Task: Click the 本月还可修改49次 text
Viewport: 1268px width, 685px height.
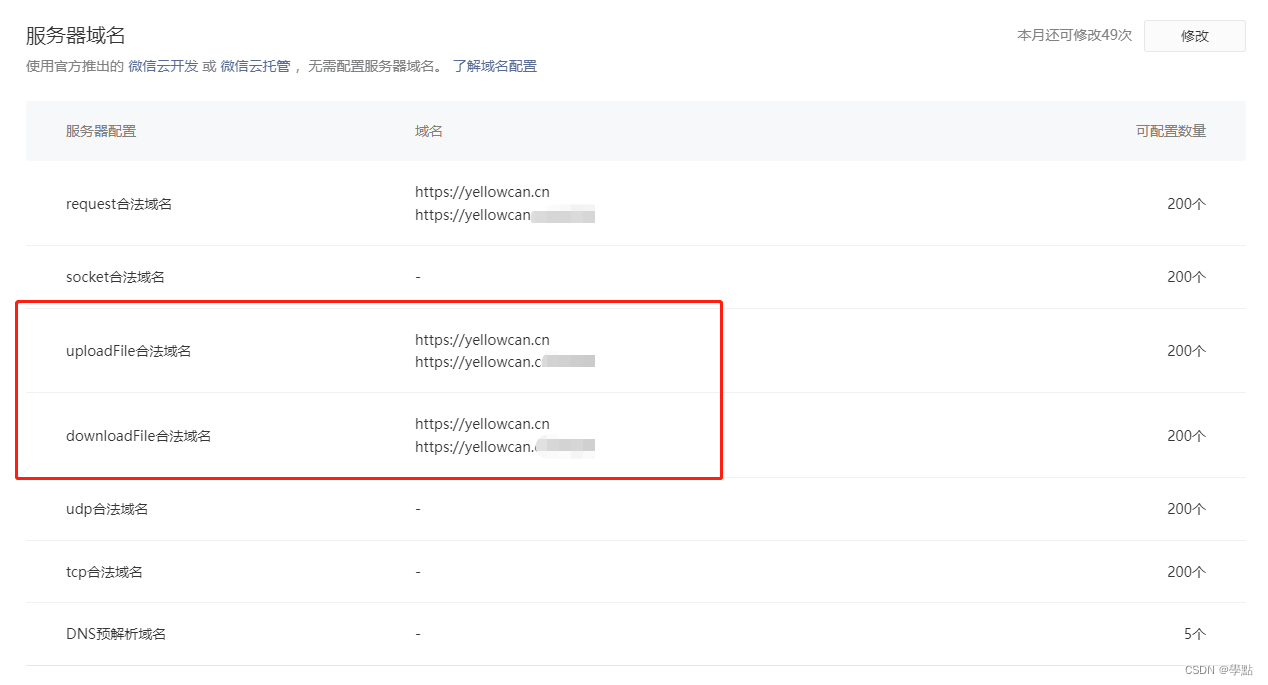Action: pos(1073,35)
